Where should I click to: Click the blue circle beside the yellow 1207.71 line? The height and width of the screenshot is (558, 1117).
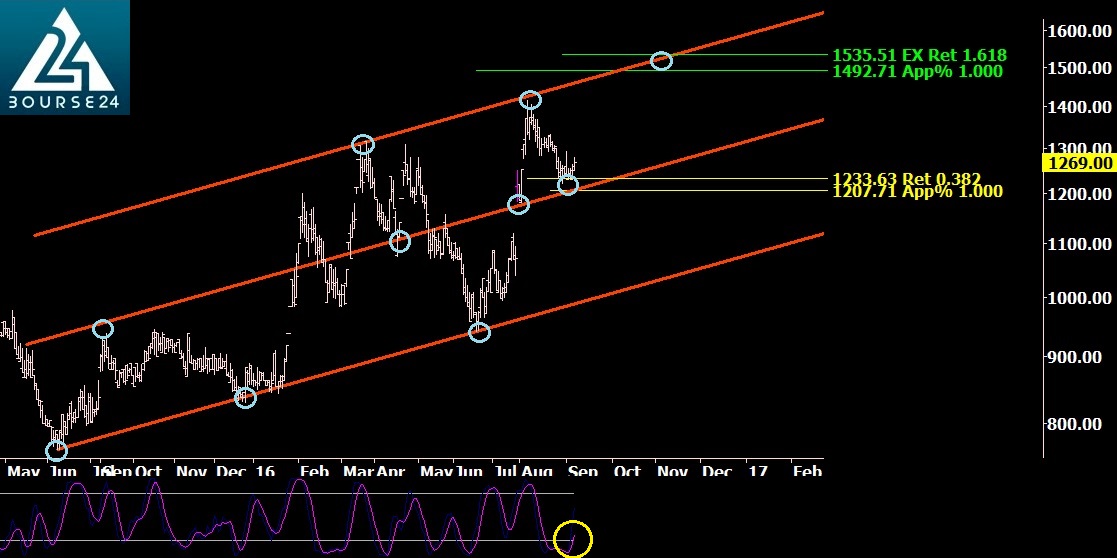(567, 186)
